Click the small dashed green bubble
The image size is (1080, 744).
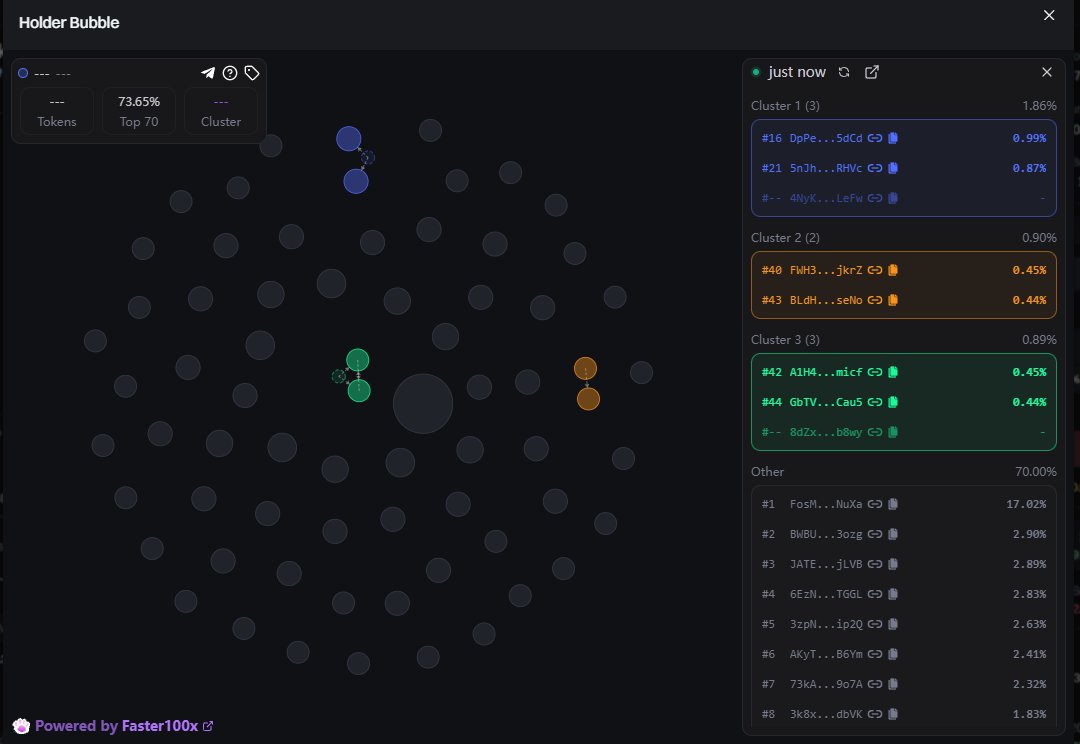click(338, 376)
